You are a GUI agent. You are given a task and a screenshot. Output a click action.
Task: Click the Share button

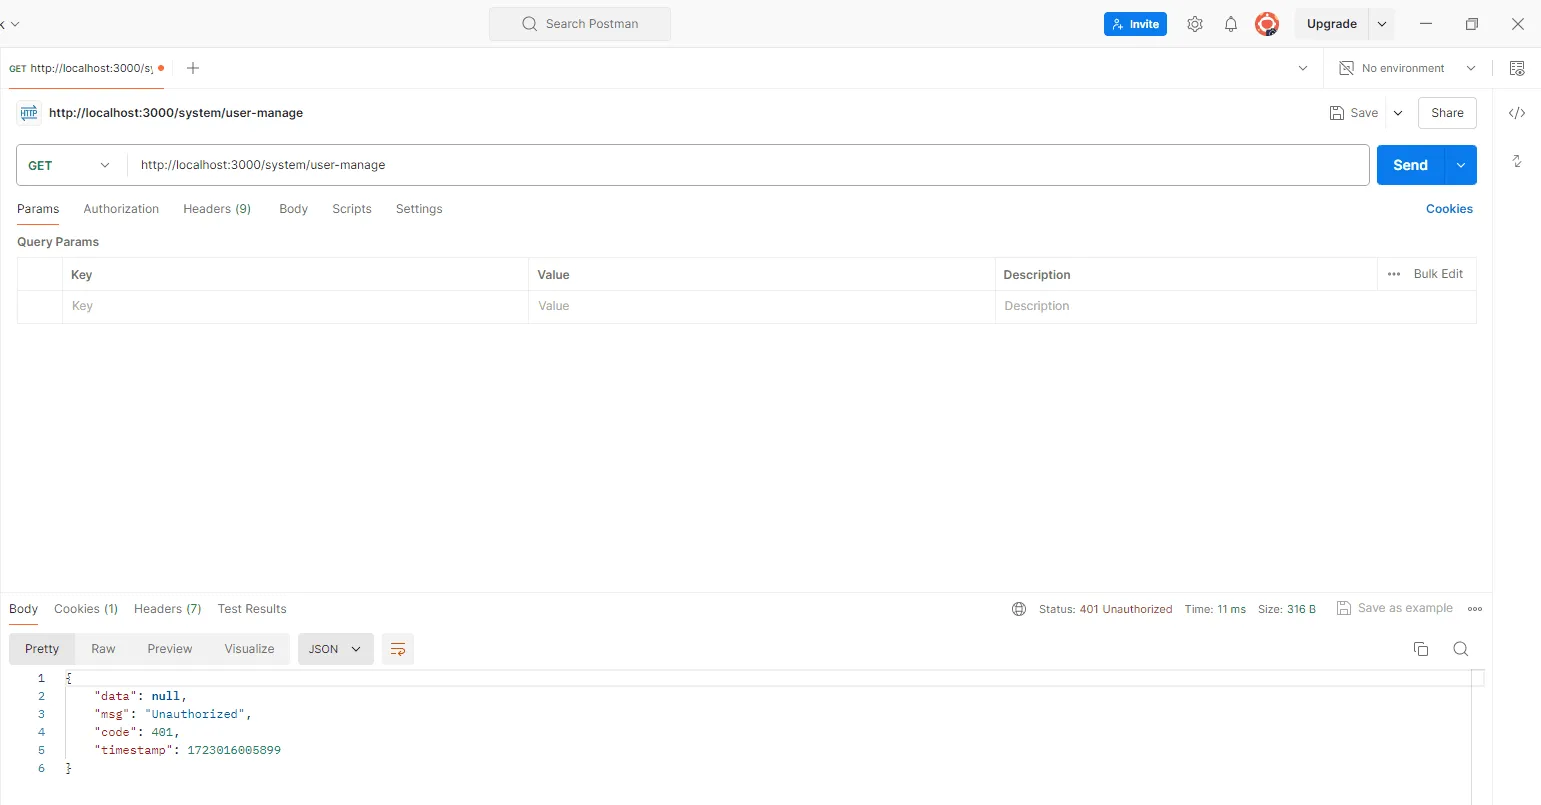(x=1447, y=113)
